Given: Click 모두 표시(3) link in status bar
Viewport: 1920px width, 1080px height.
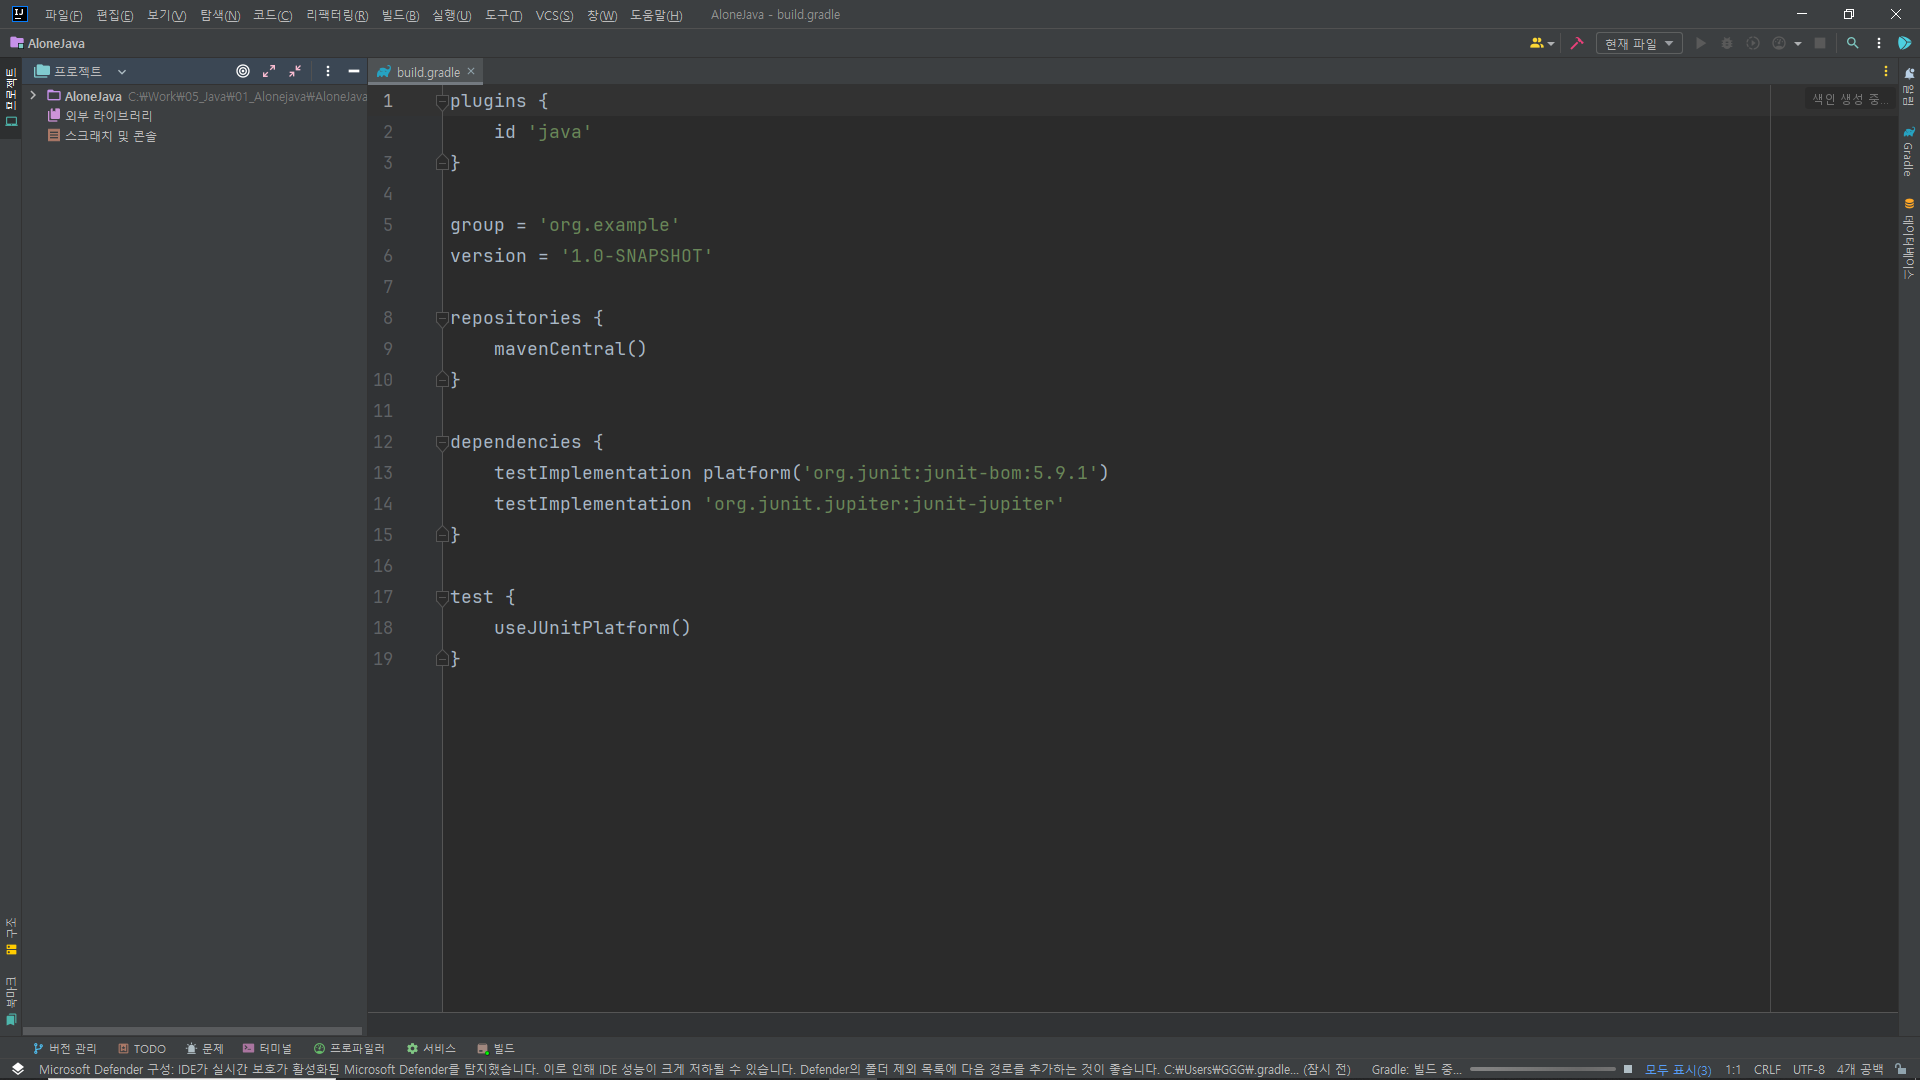Looking at the screenshot, I should [1677, 1069].
